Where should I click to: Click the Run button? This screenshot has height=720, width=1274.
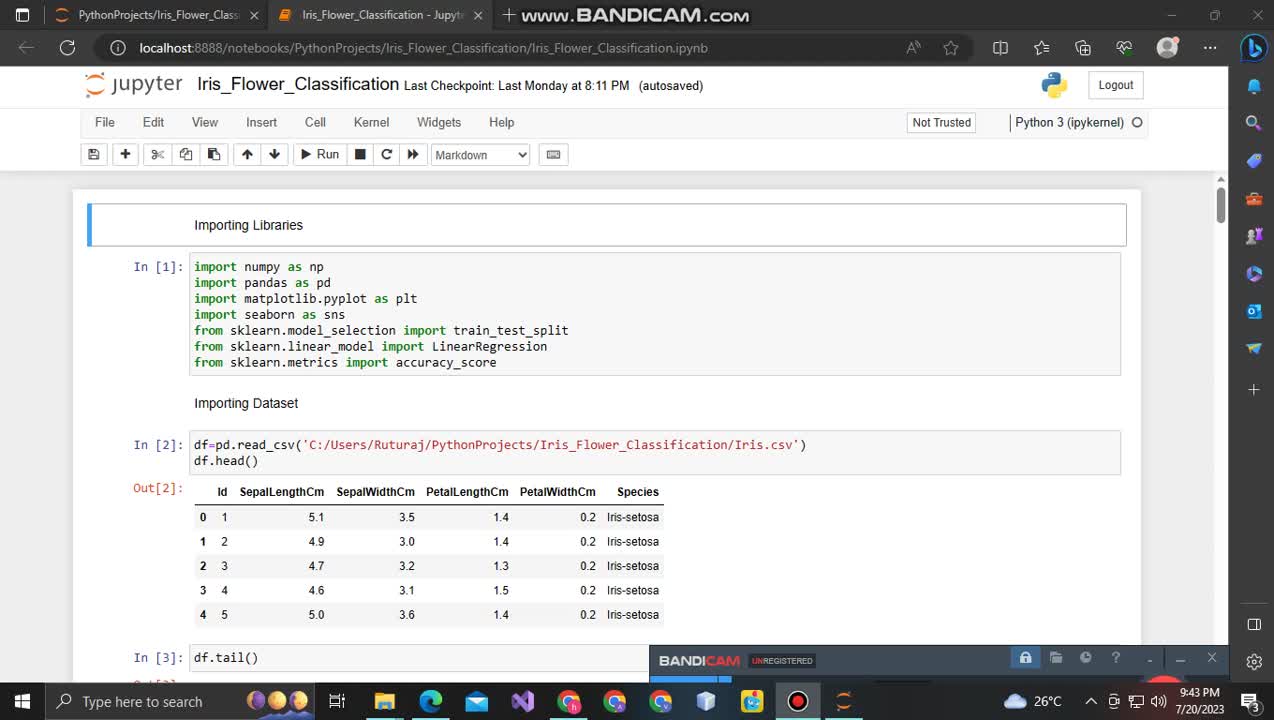click(319, 154)
